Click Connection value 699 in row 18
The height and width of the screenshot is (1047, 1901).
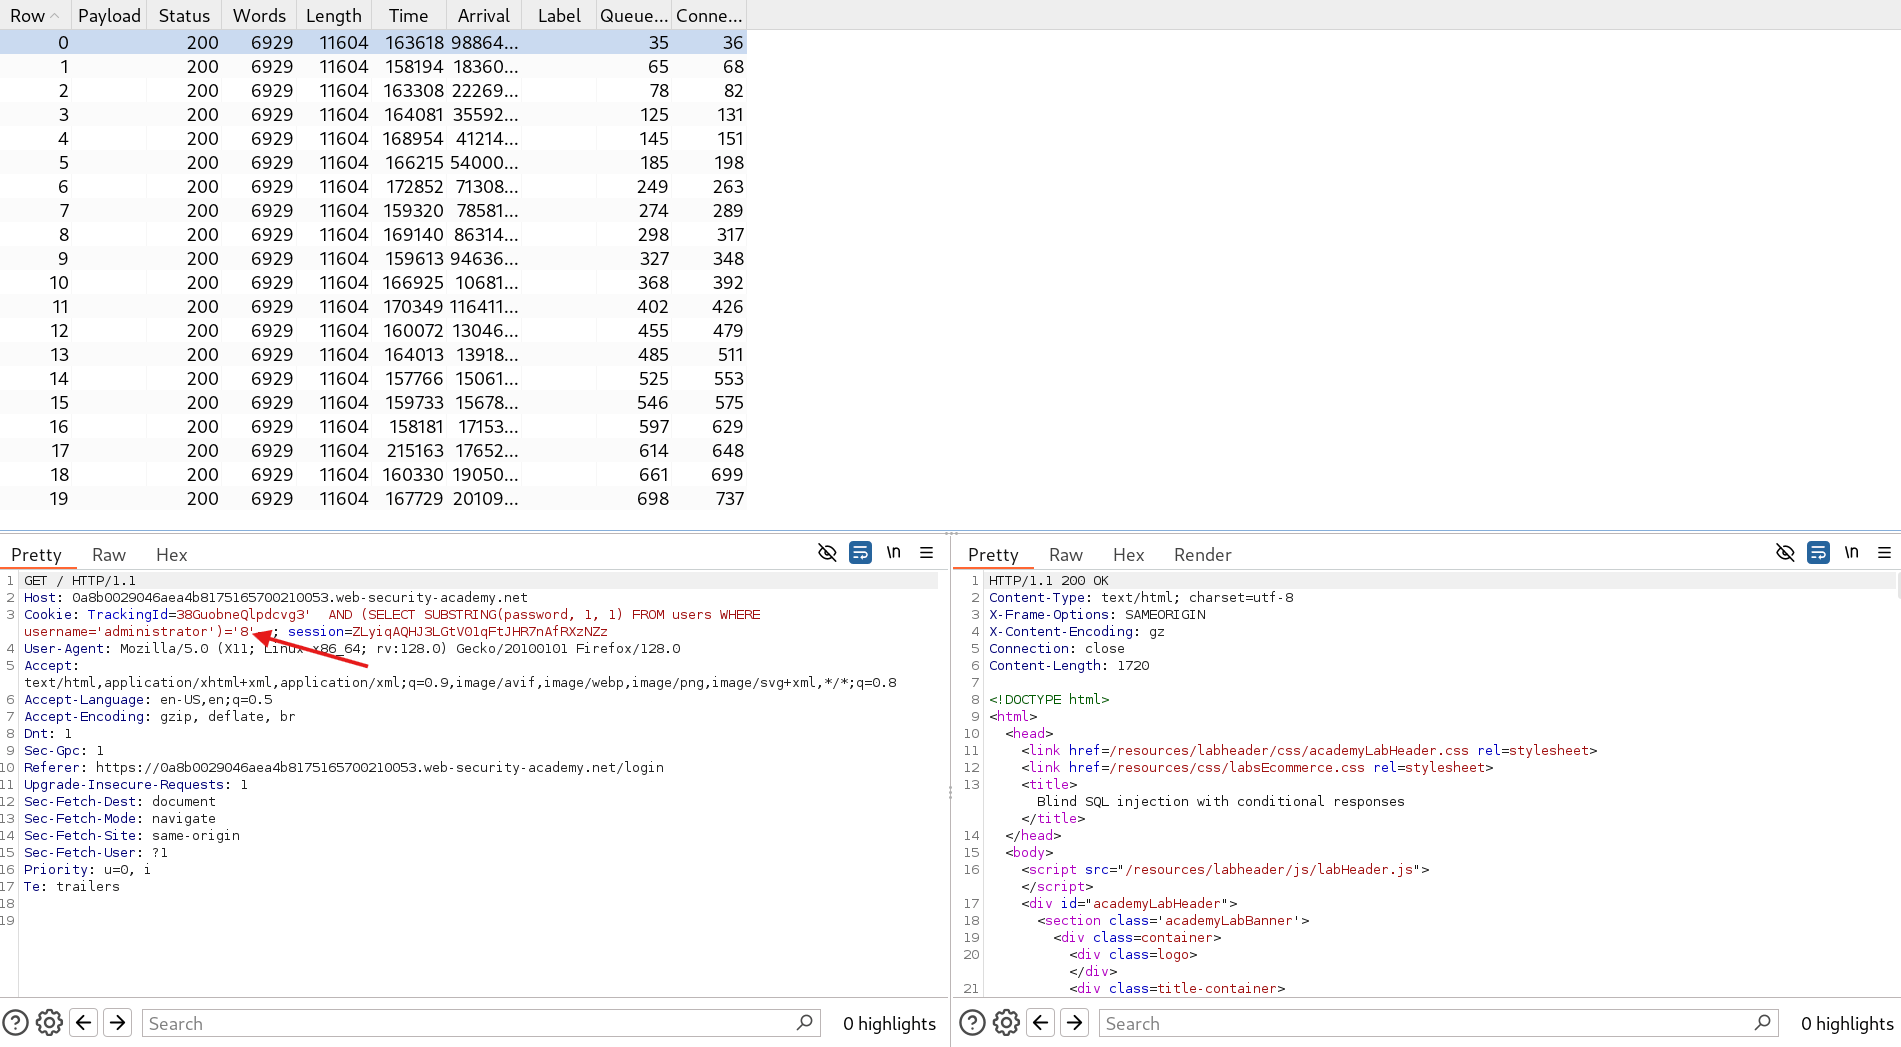point(727,474)
